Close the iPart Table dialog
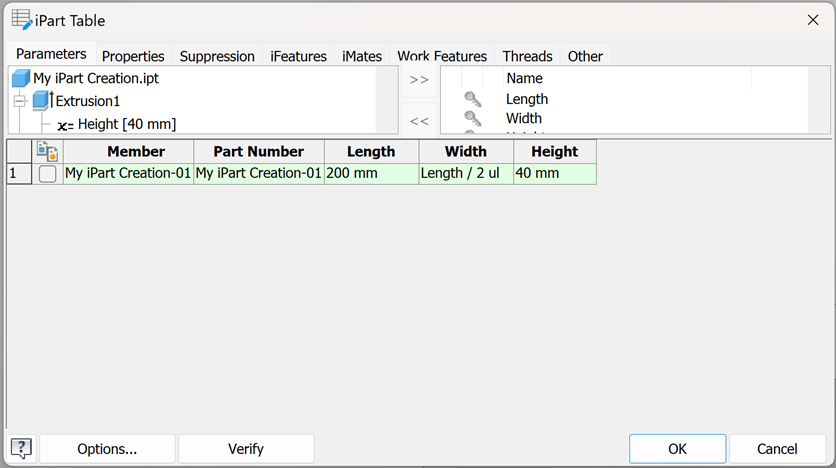 [812, 20]
